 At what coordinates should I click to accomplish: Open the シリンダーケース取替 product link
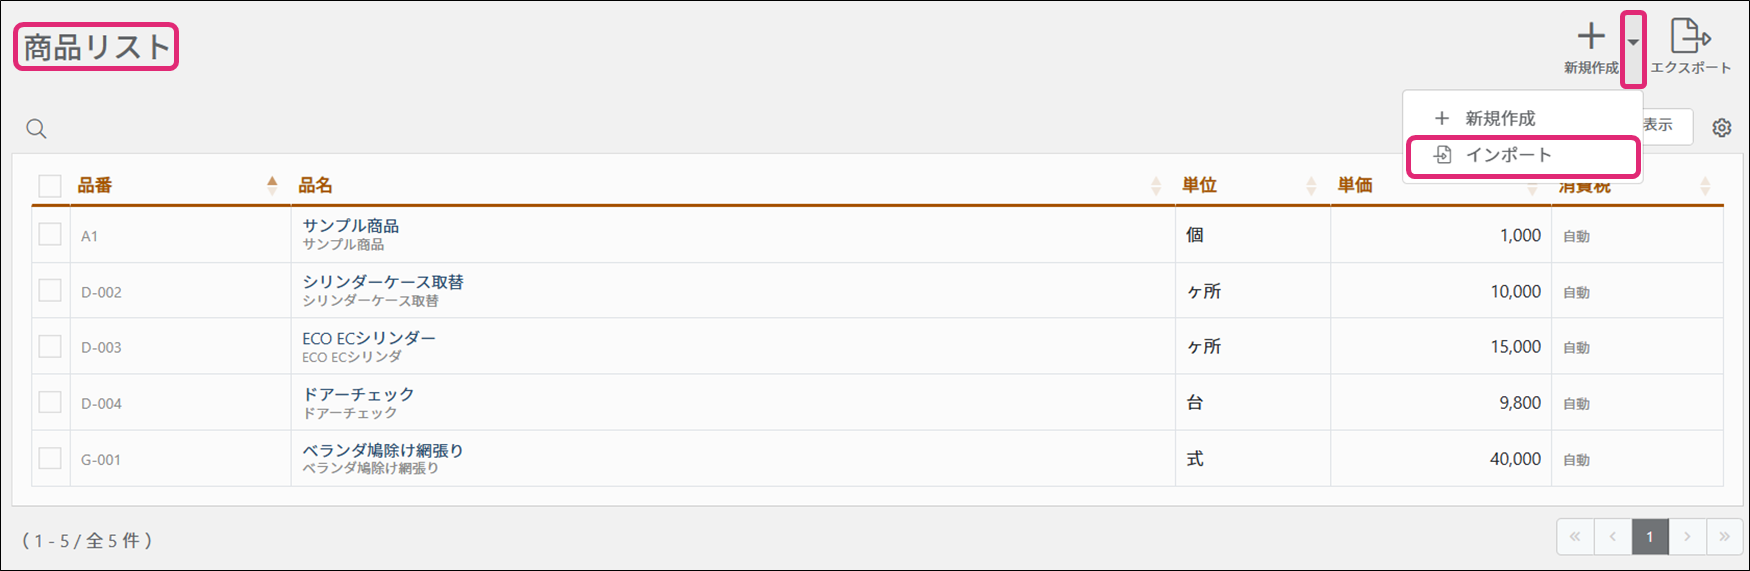383,282
